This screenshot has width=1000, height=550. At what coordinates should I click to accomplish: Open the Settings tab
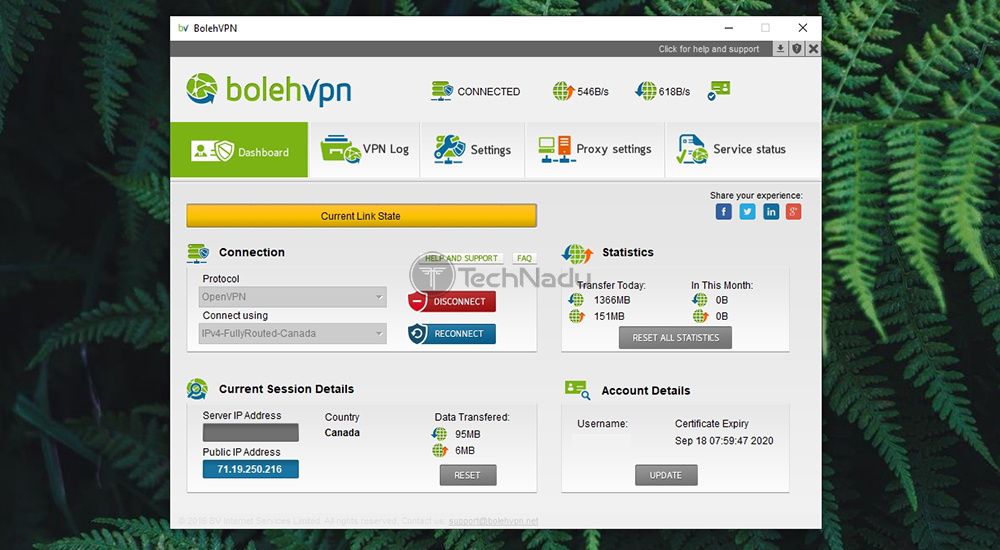(x=473, y=150)
